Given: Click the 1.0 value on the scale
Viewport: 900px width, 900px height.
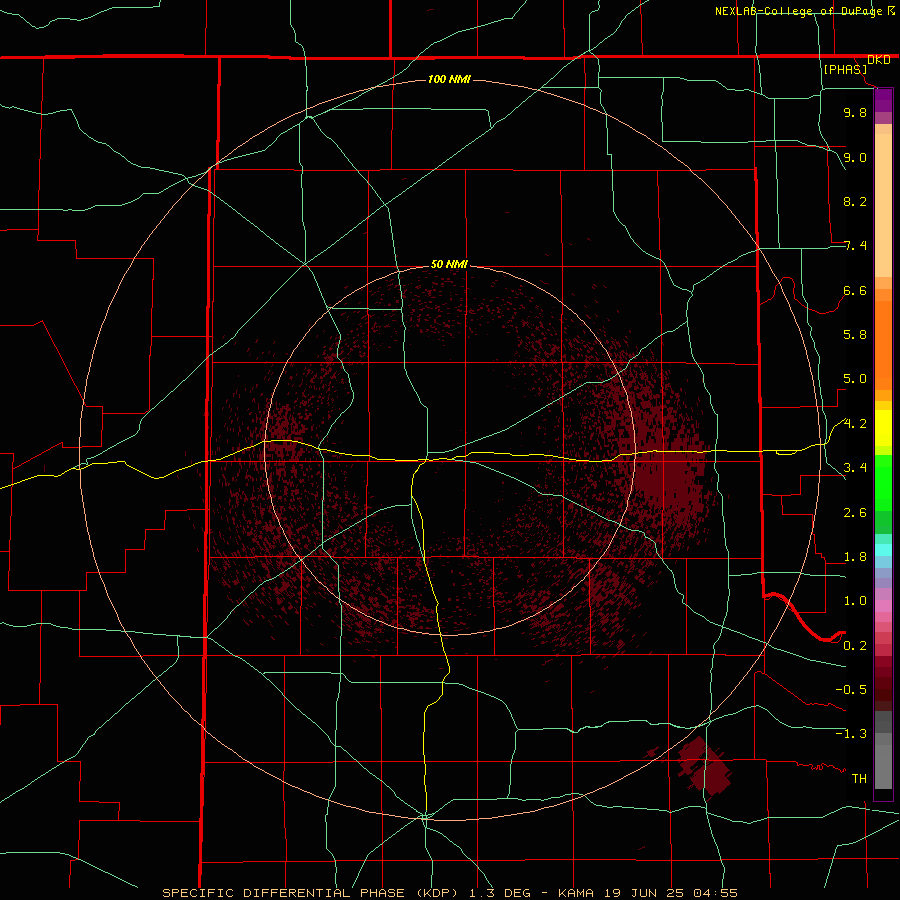Looking at the screenshot, I should pyautogui.click(x=855, y=601).
